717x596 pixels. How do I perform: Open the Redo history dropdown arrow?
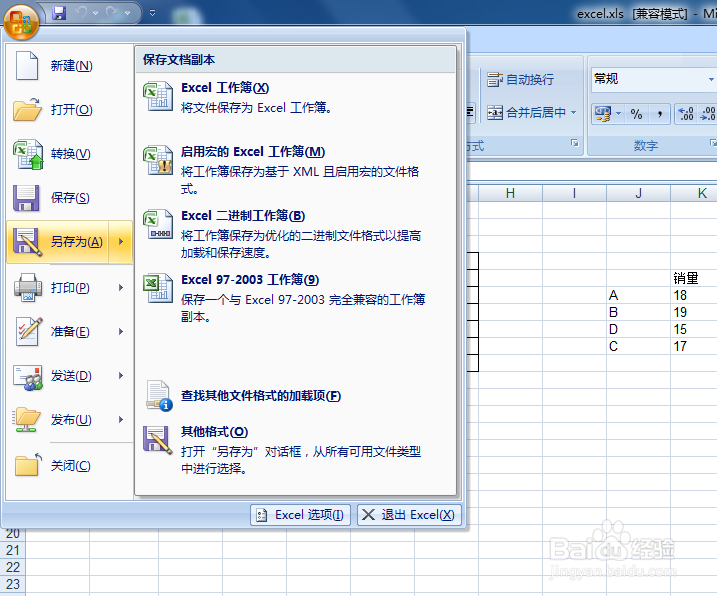[x=127, y=13]
